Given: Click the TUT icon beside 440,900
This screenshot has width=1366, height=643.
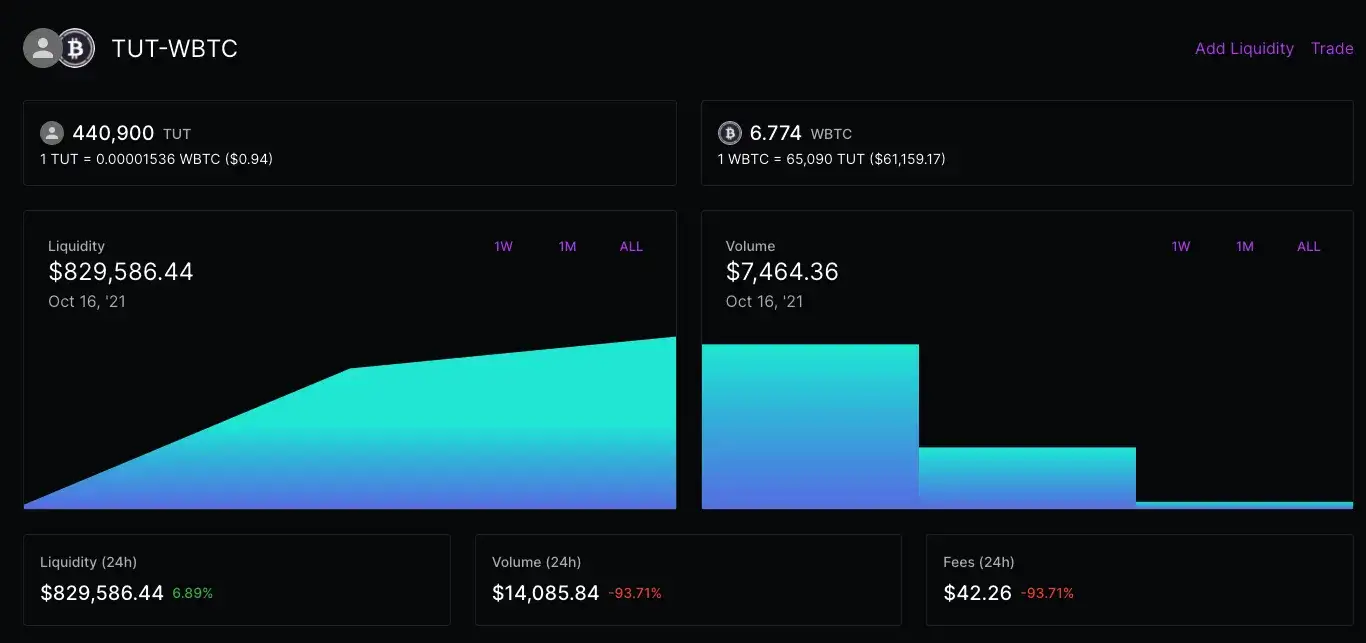Looking at the screenshot, I should (x=52, y=133).
